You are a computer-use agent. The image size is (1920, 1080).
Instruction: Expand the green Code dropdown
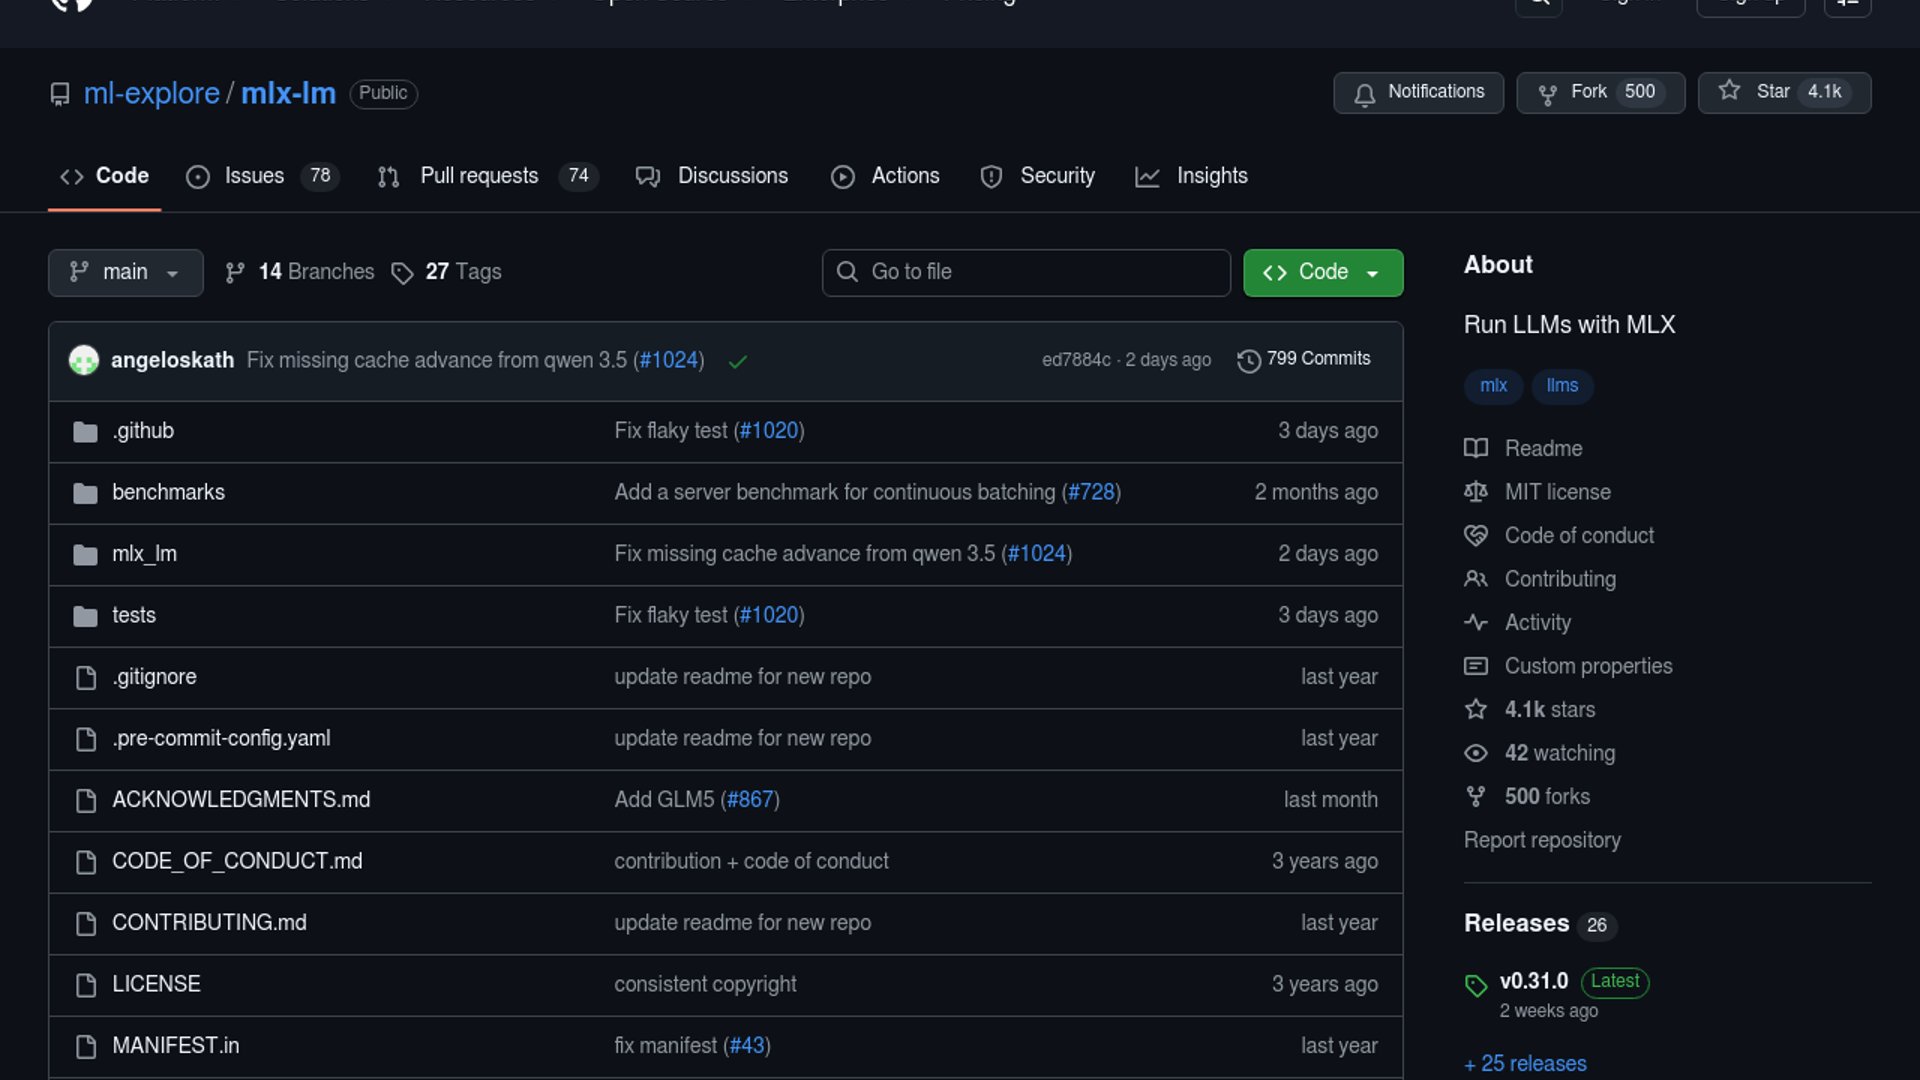1322,272
